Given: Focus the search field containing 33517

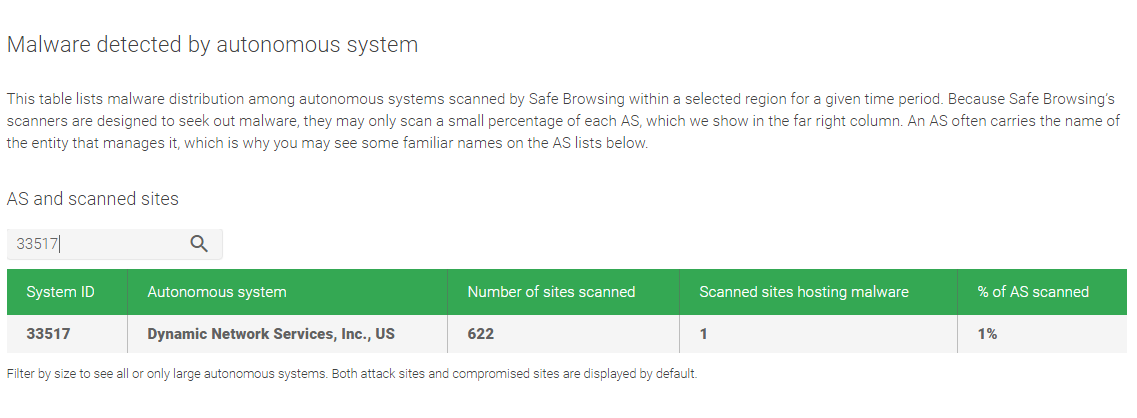Looking at the screenshot, I should (x=95, y=243).
